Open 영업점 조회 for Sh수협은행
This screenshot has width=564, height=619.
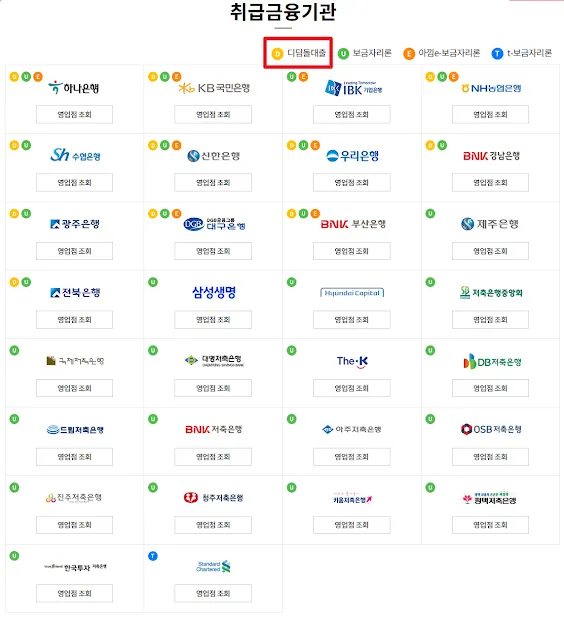(75, 182)
